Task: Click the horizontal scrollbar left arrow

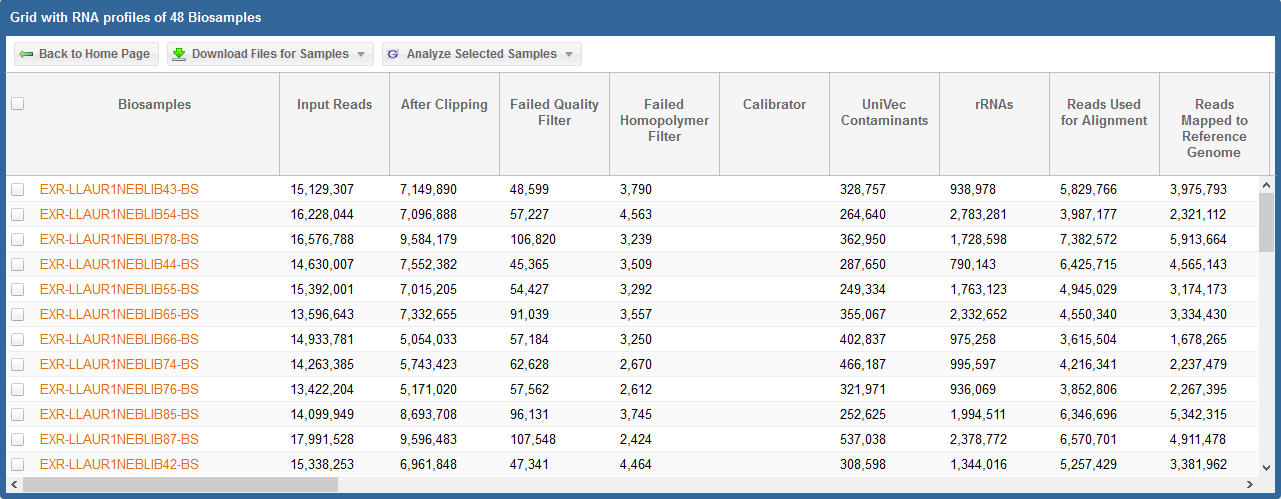Action: 13,484
